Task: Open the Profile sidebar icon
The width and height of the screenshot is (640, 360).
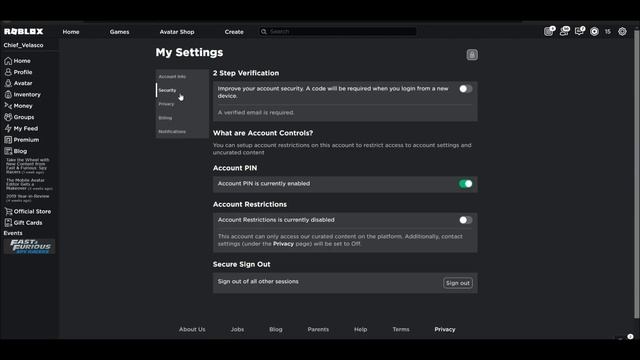Action: click(x=8, y=72)
